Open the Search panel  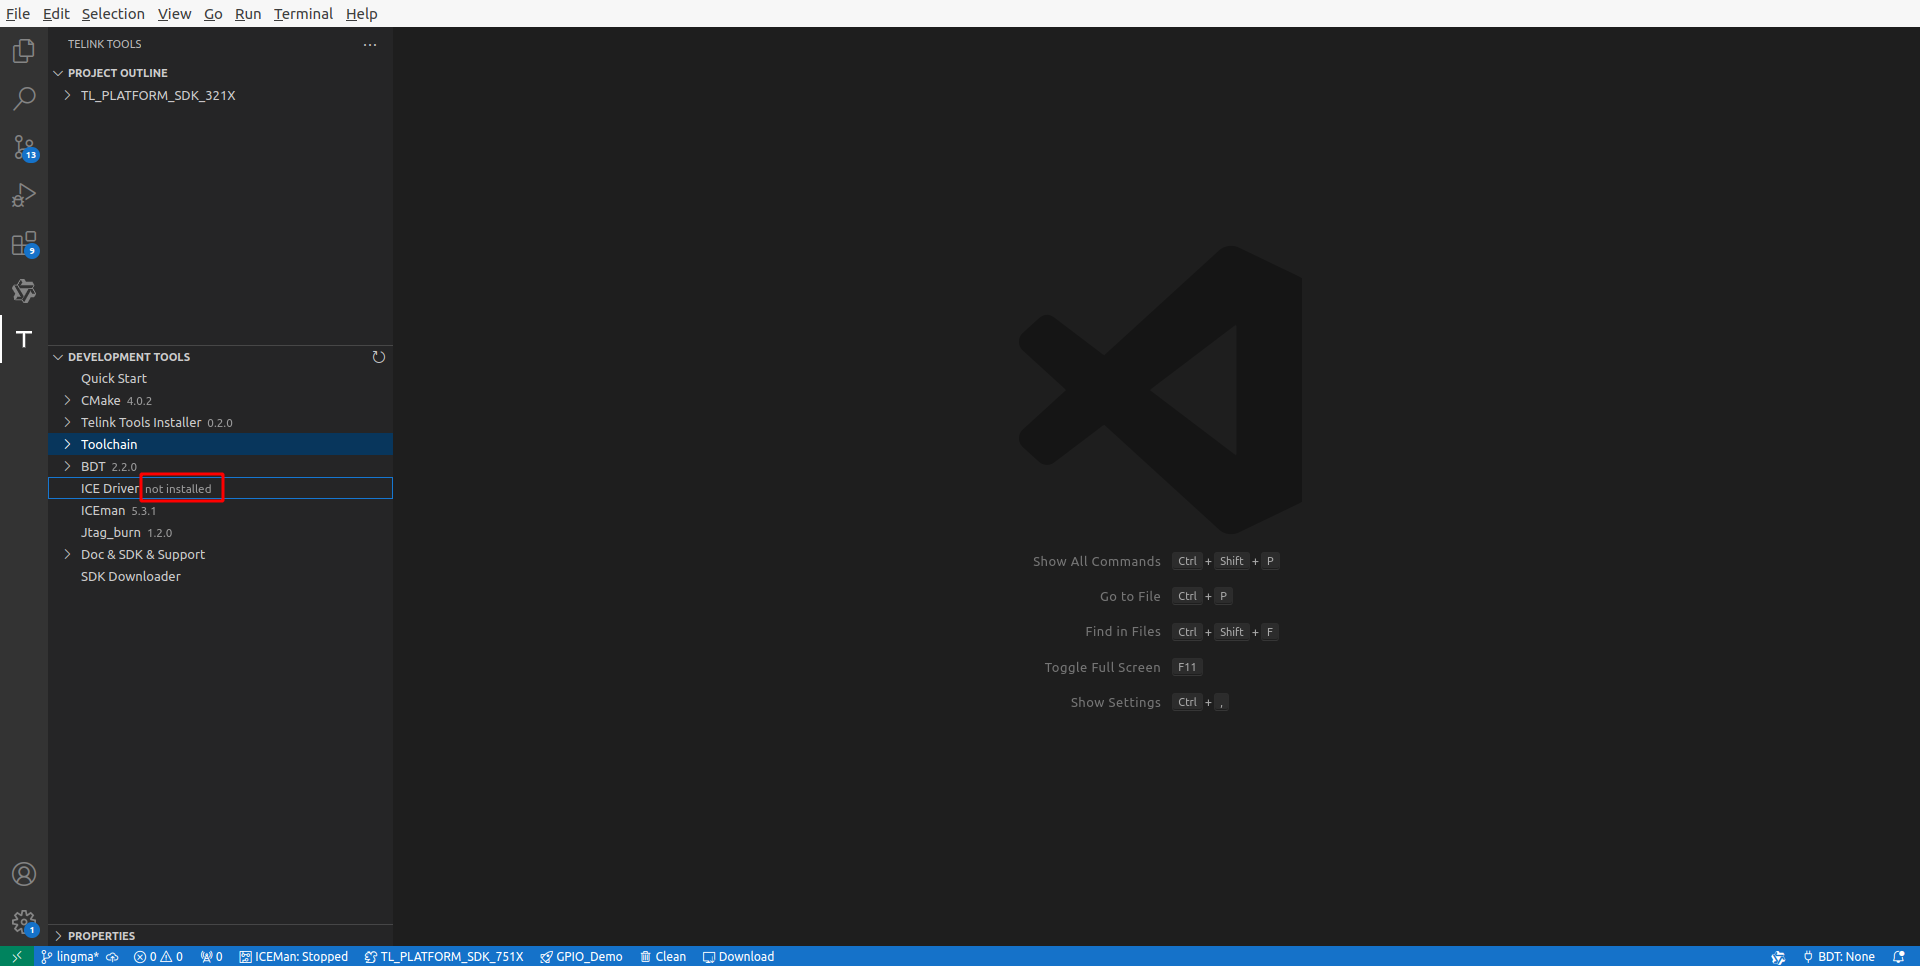(x=23, y=98)
